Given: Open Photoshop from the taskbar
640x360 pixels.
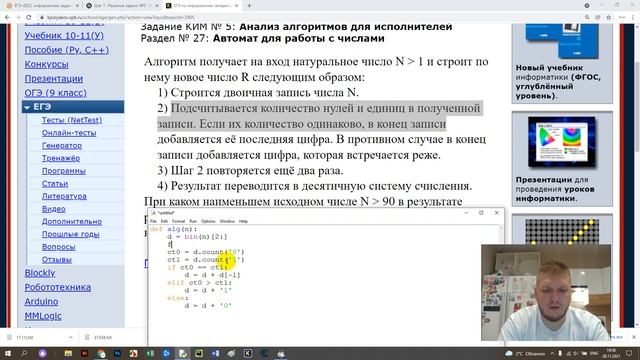Looking at the screenshot, I should tap(118, 353).
